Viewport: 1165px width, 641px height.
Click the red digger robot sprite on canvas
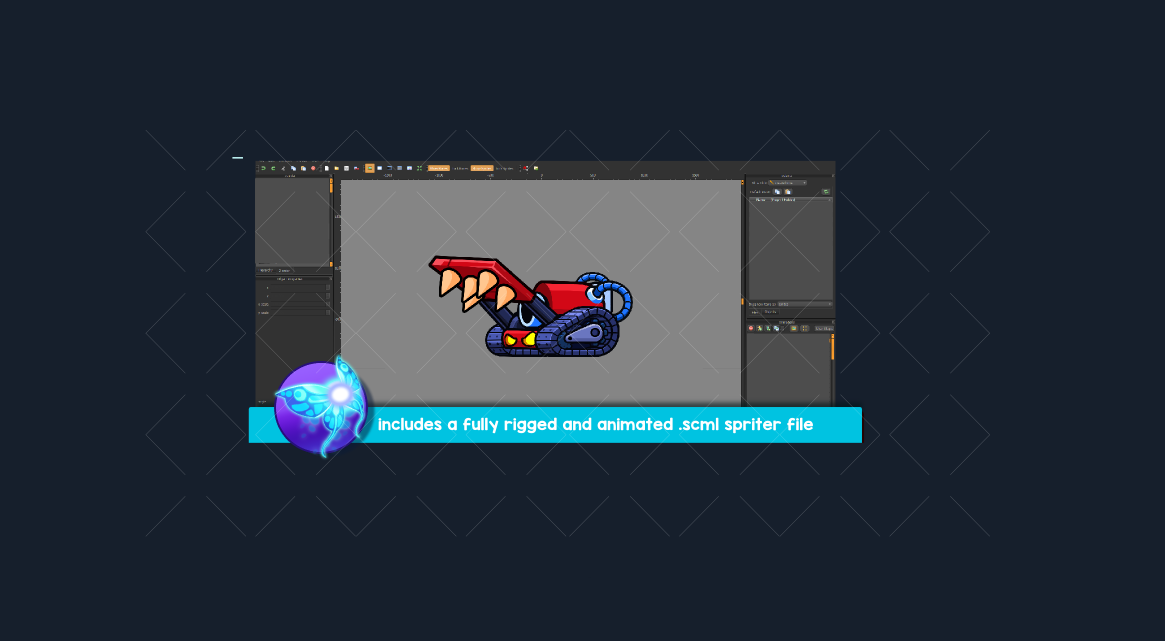click(530, 308)
